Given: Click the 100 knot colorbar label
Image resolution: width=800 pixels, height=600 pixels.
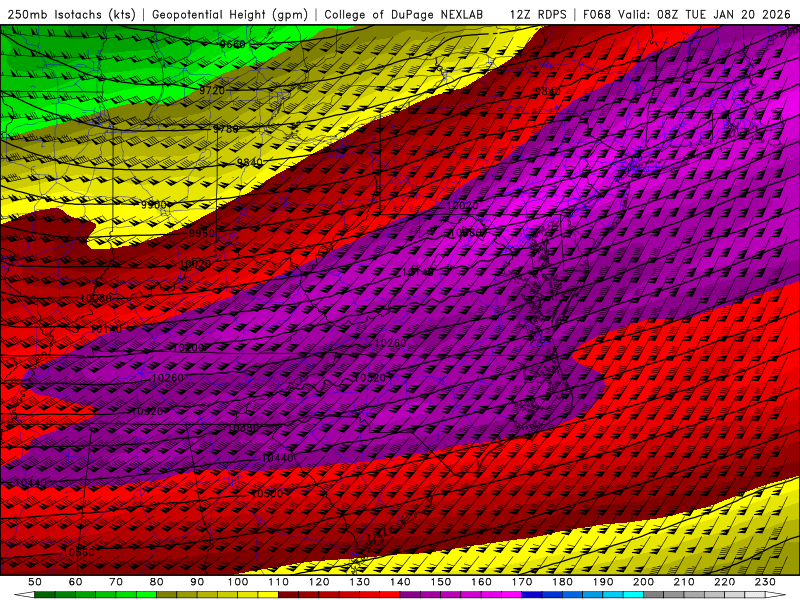Looking at the screenshot, I should coord(238,582).
